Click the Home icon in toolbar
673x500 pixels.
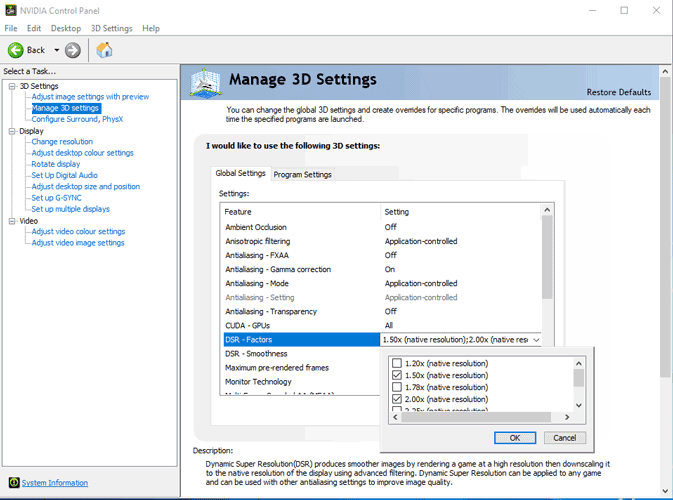(104, 50)
